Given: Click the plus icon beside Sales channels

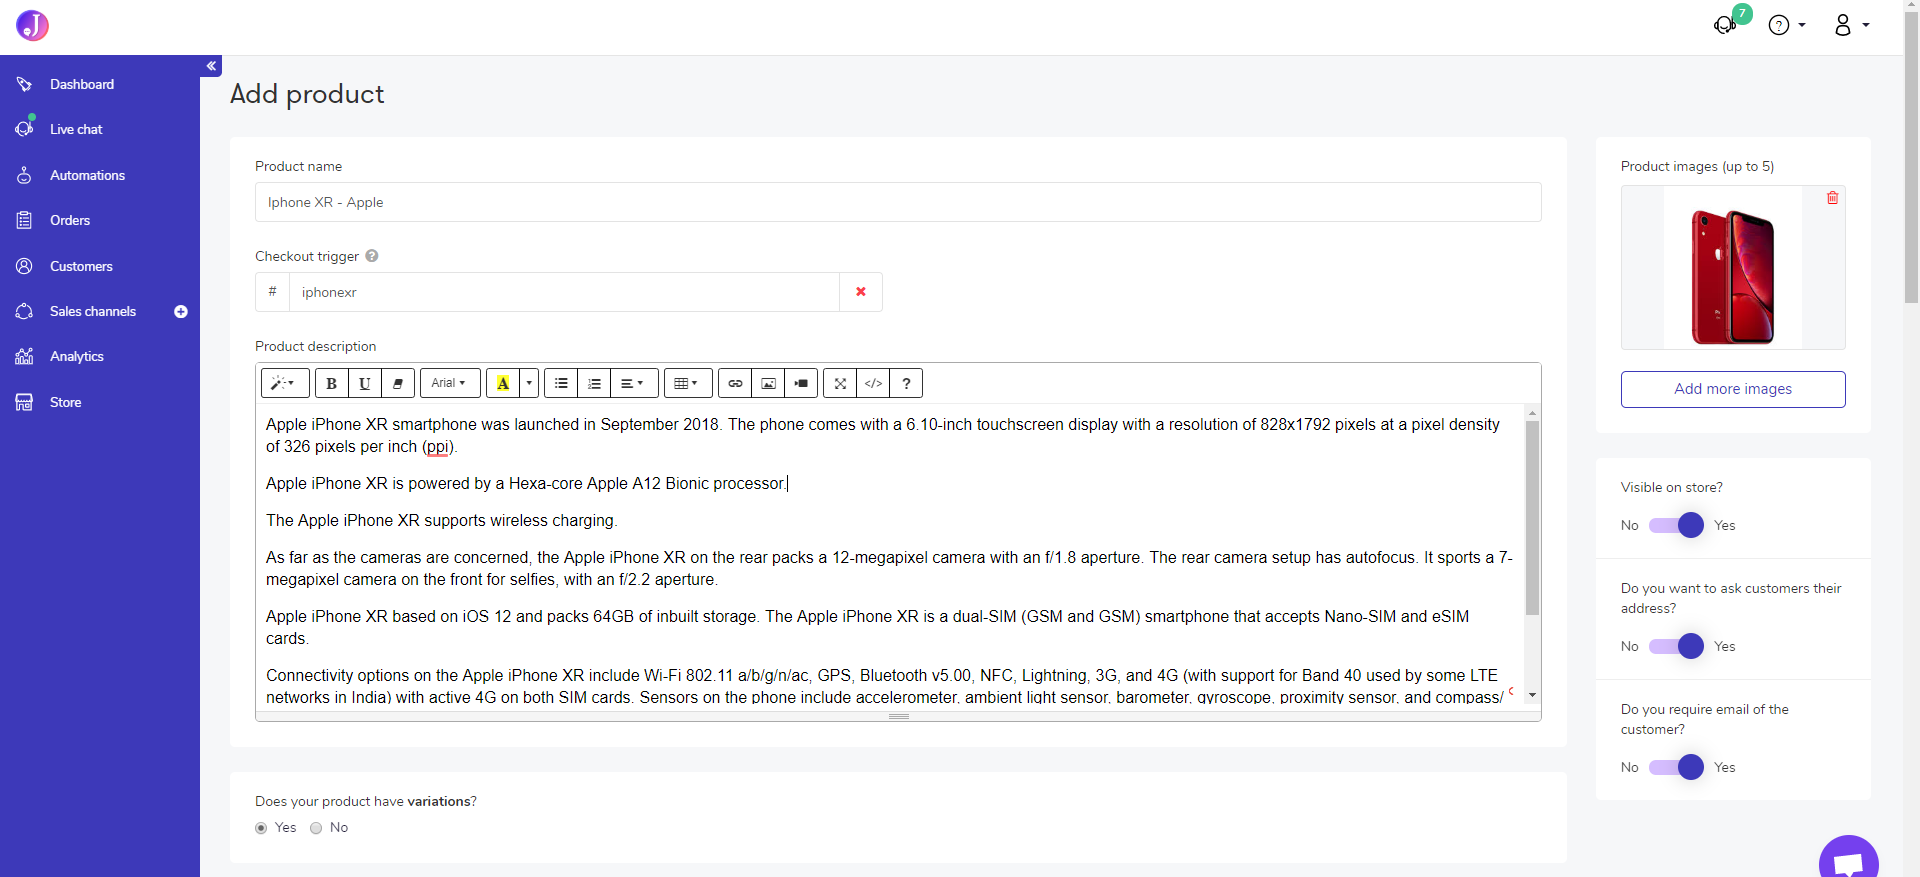Looking at the screenshot, I should click(x=181, y=312).
